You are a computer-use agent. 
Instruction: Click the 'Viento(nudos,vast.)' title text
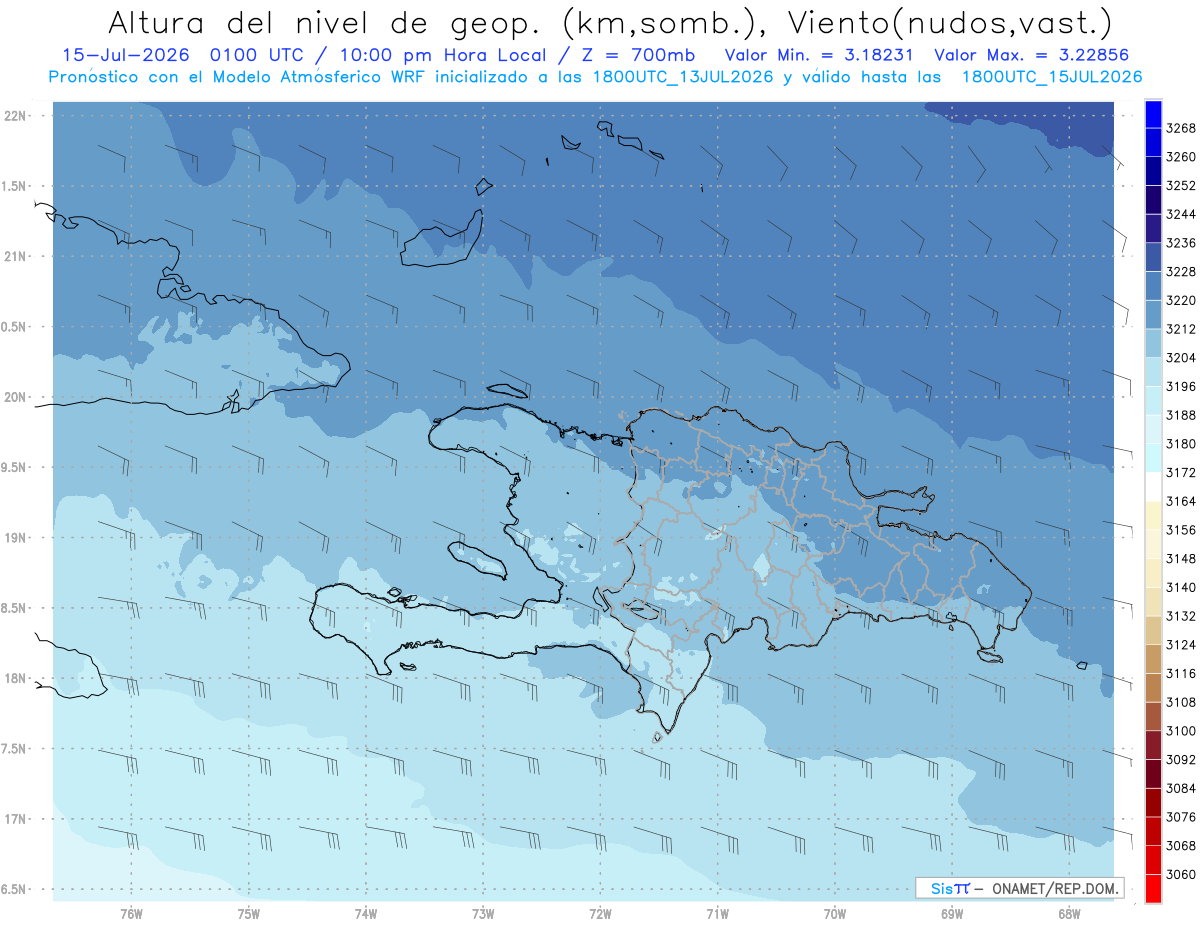click(951, 21)
